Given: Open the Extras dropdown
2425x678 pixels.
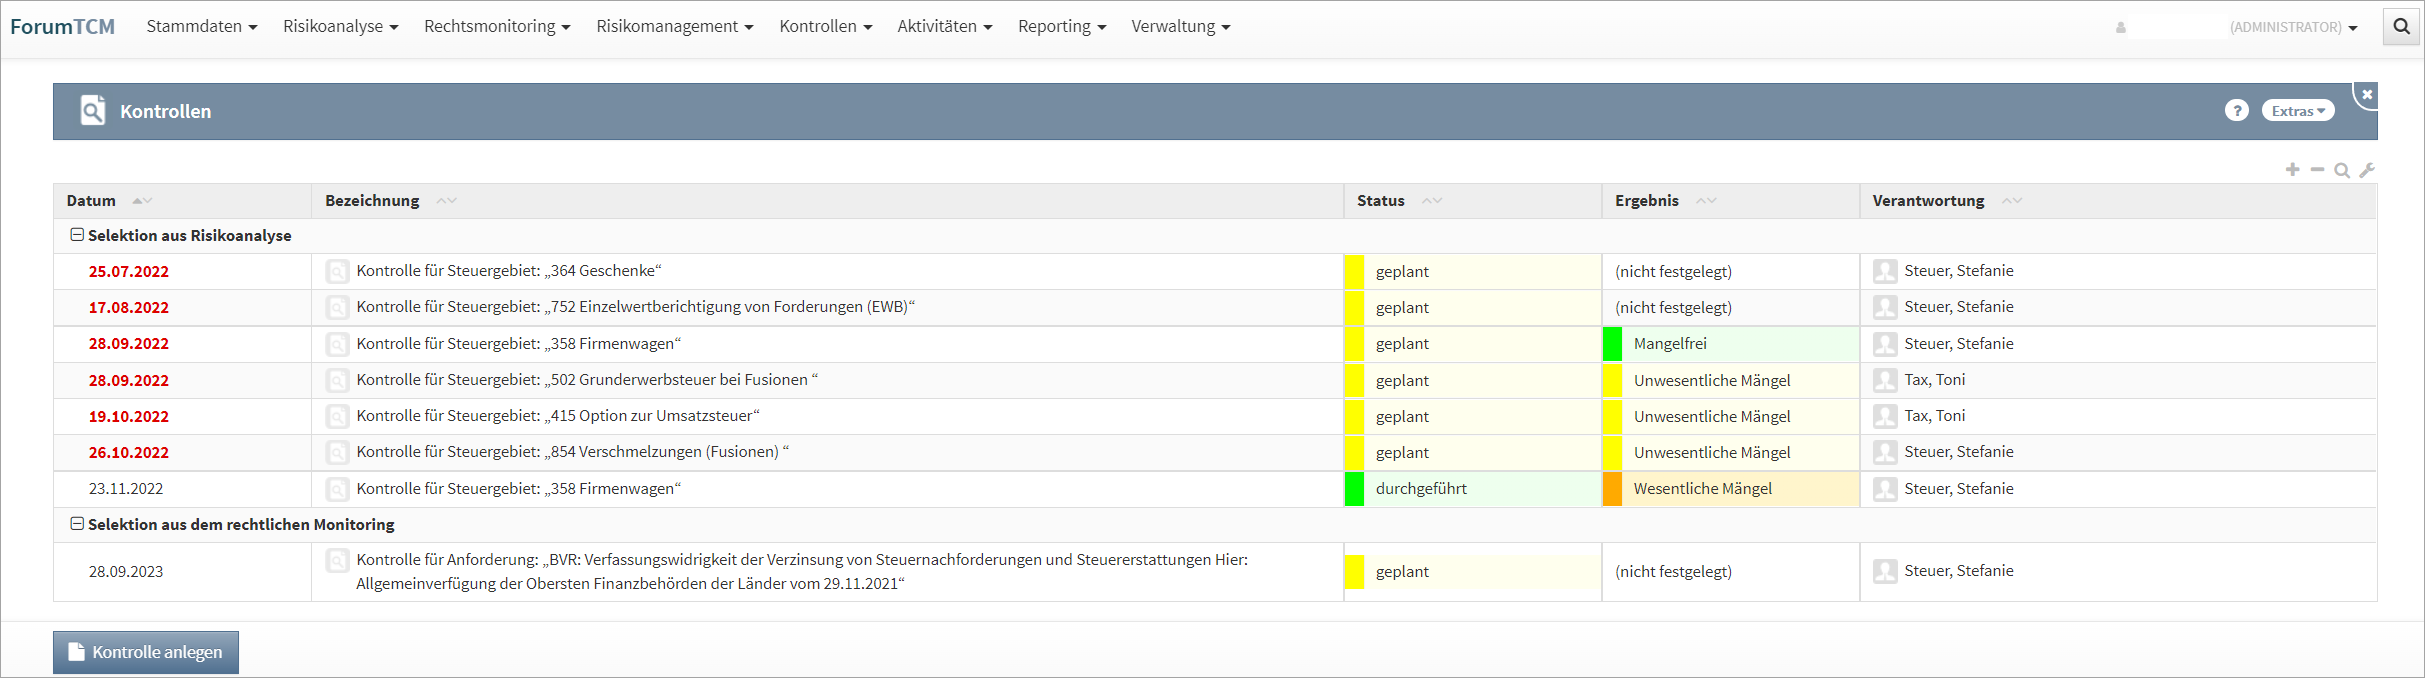Looking at the screenshot, I should (2297, 111).
